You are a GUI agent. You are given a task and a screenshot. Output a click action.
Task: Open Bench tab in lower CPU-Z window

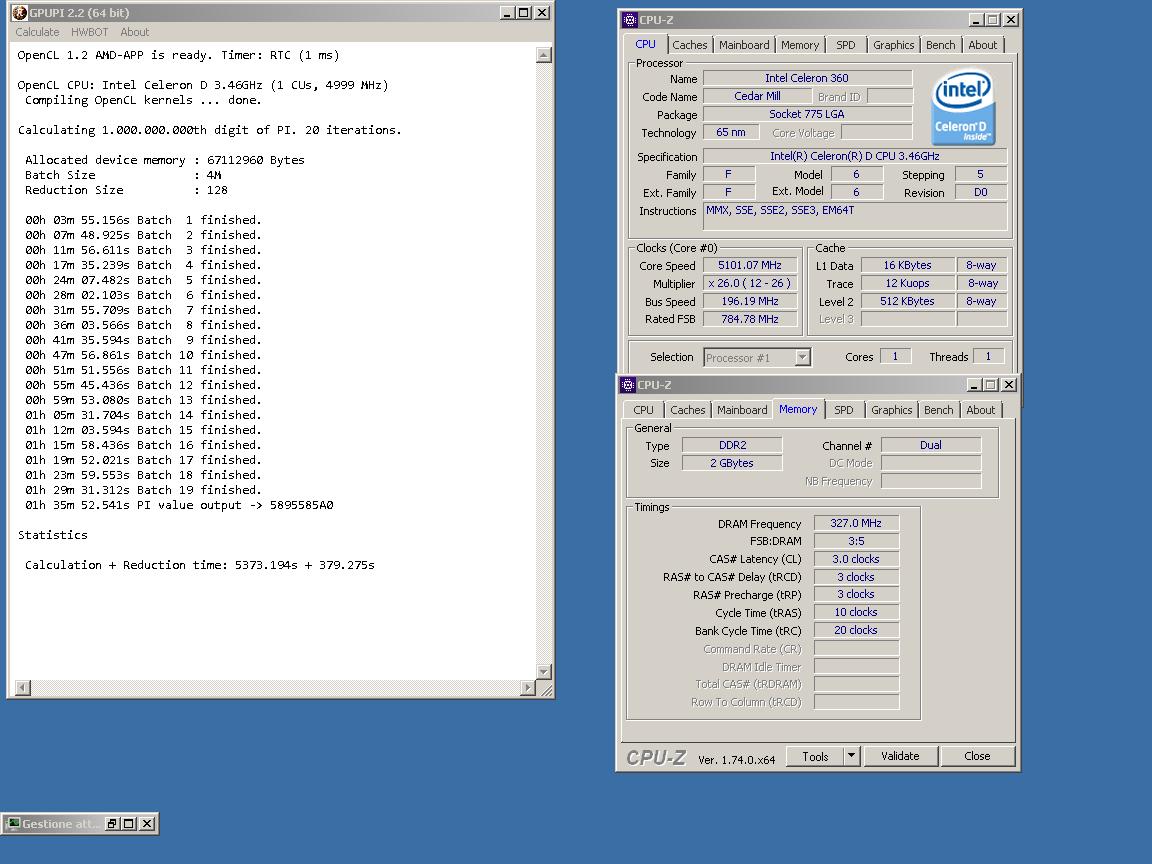click(x=938, y=410)
